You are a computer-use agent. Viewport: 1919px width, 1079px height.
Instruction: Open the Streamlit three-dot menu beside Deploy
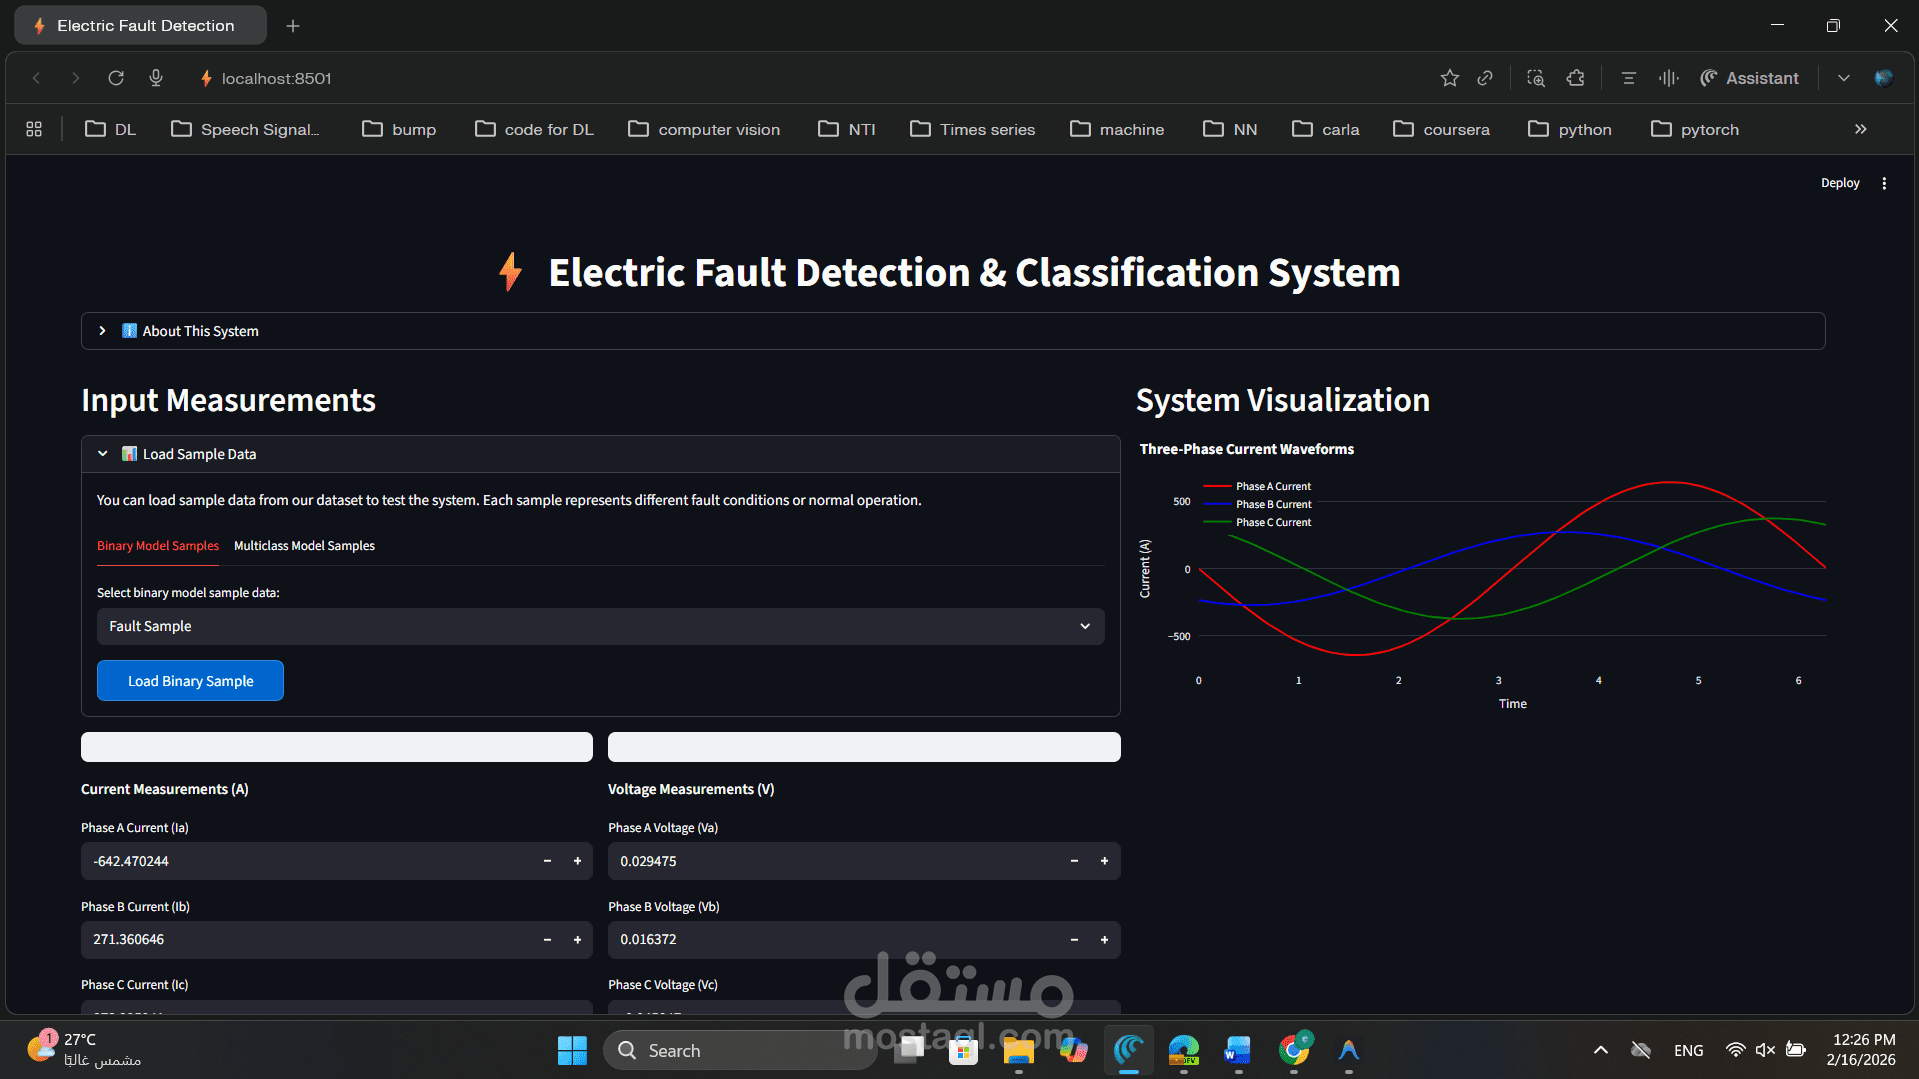1884,183
